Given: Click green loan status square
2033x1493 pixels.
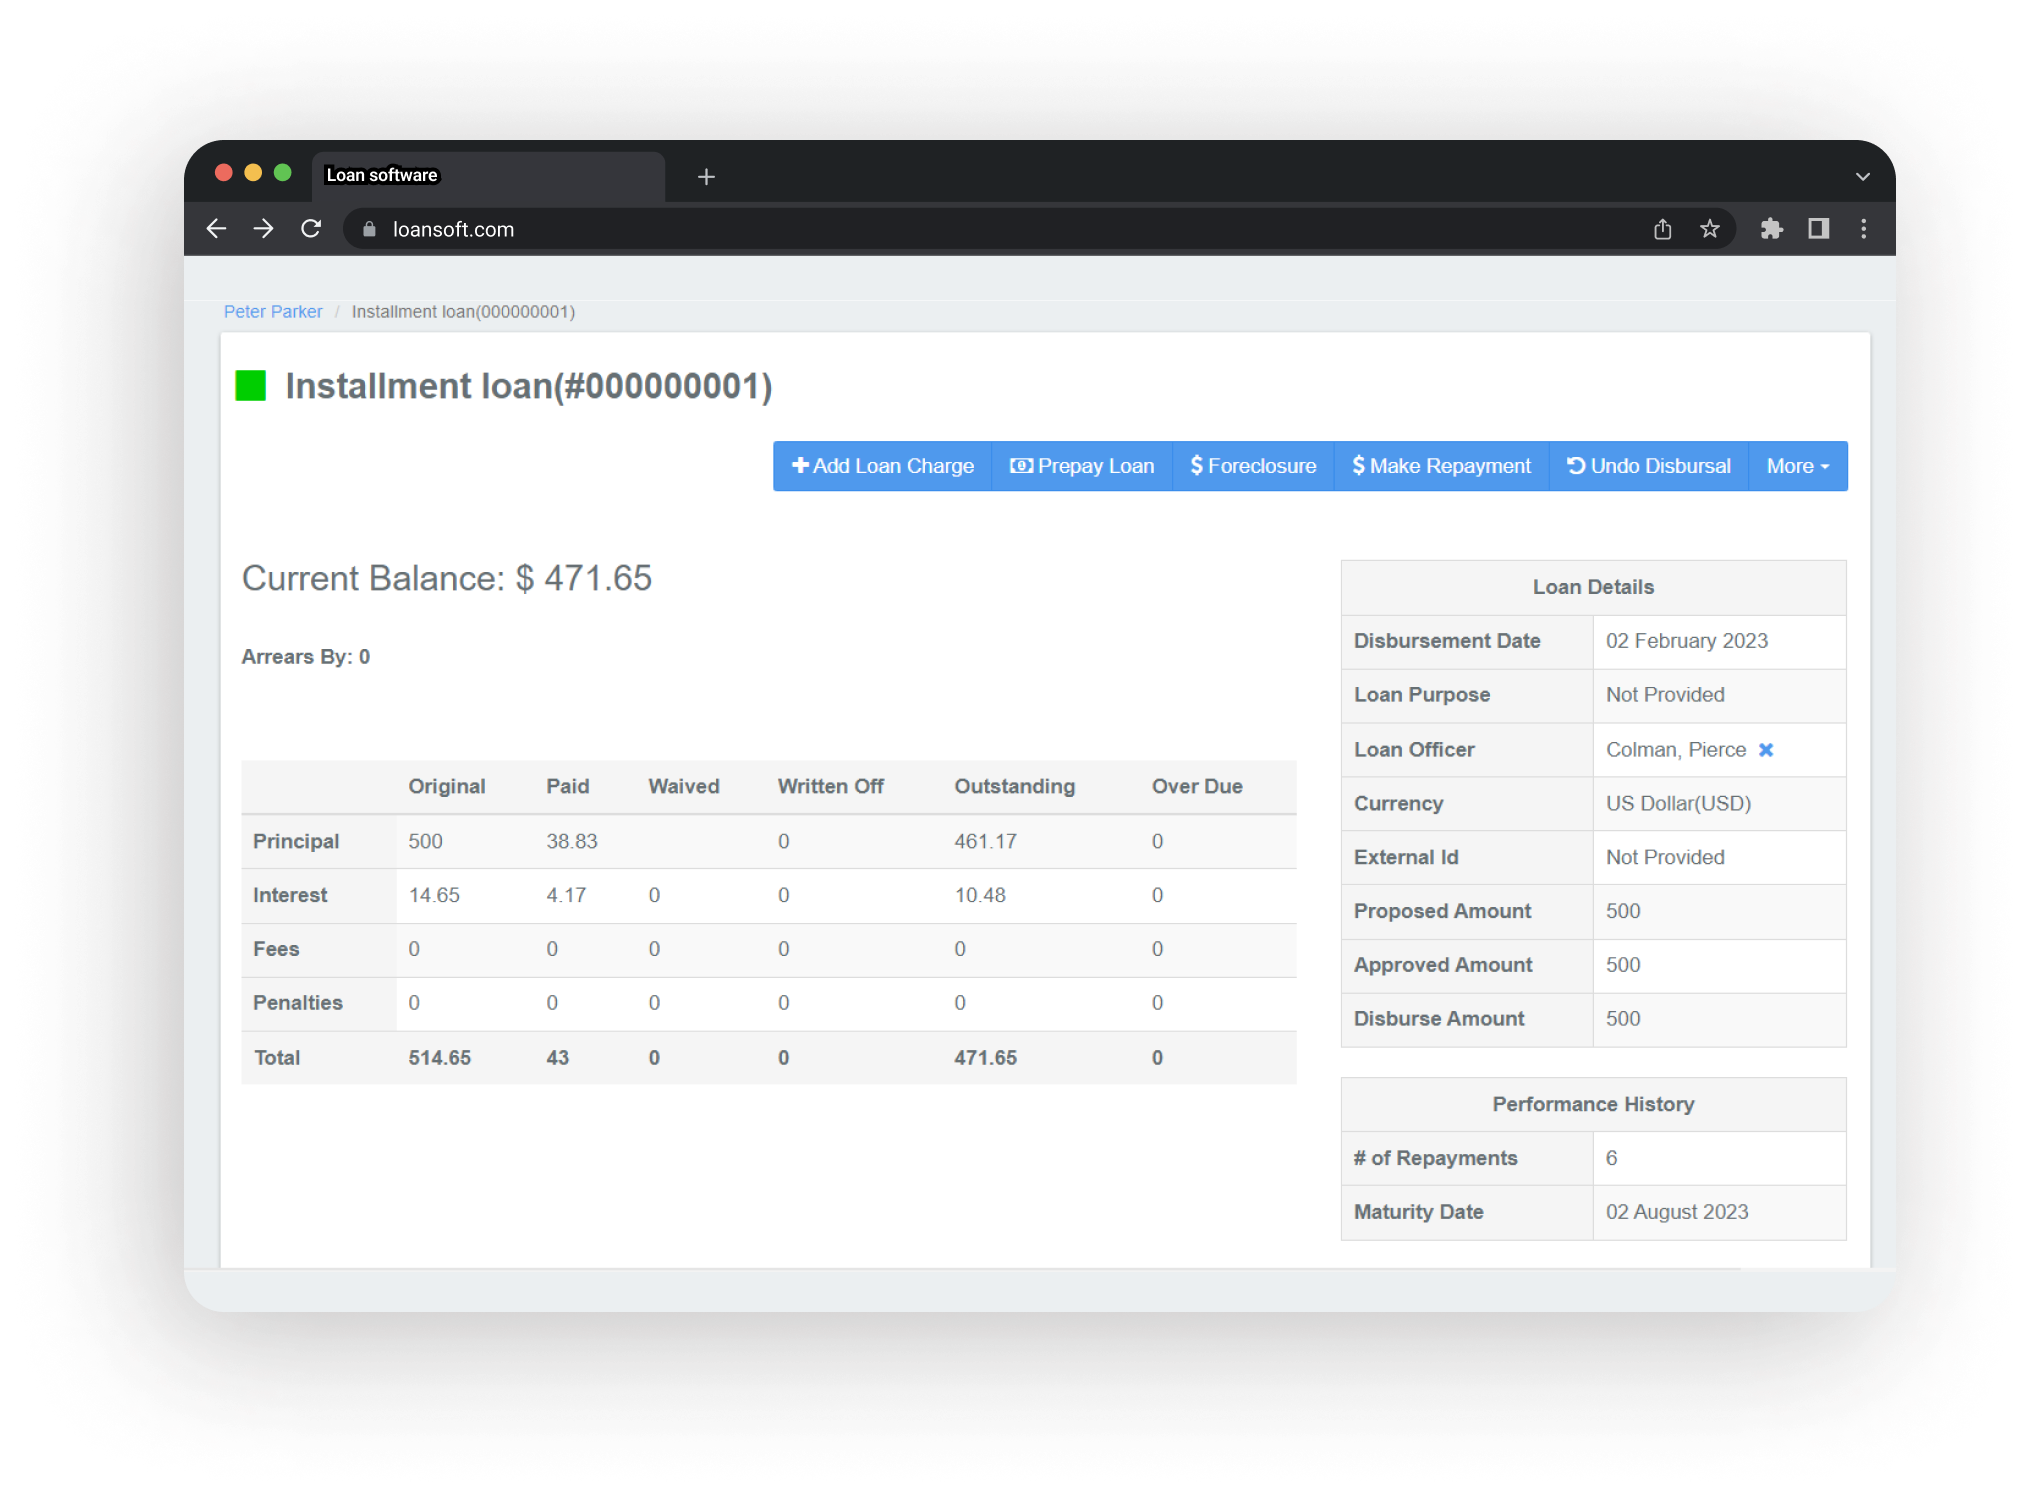Looking at the screenshot, I should [x=250, y=386].
